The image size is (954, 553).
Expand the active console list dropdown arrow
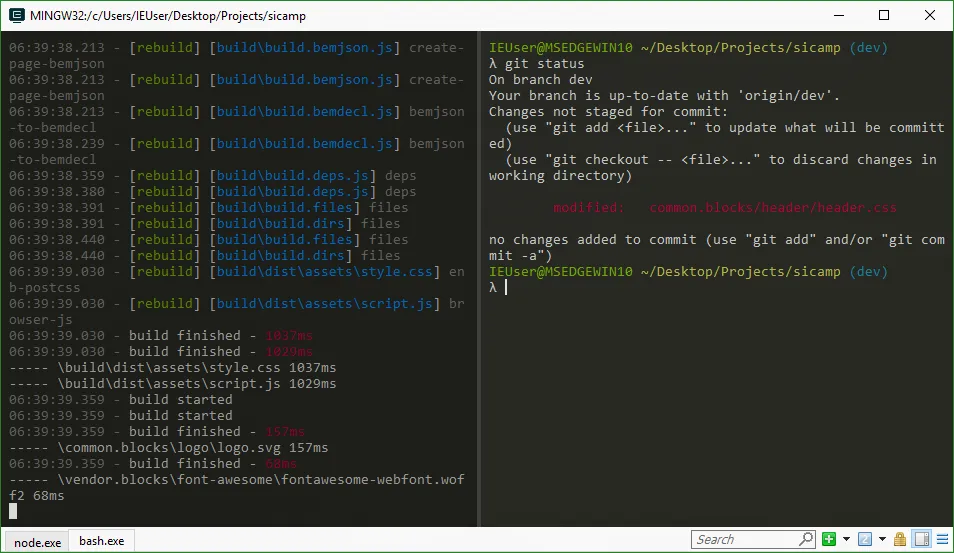882,540
